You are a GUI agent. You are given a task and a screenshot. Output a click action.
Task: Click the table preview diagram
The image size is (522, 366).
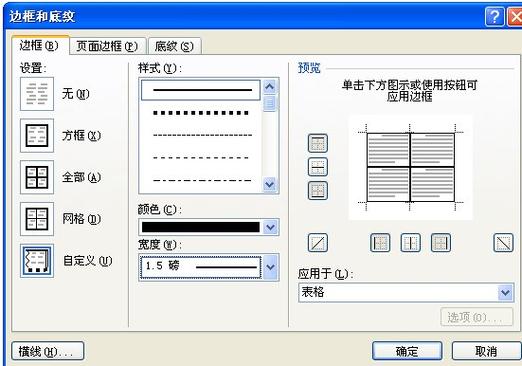point(410,167)
